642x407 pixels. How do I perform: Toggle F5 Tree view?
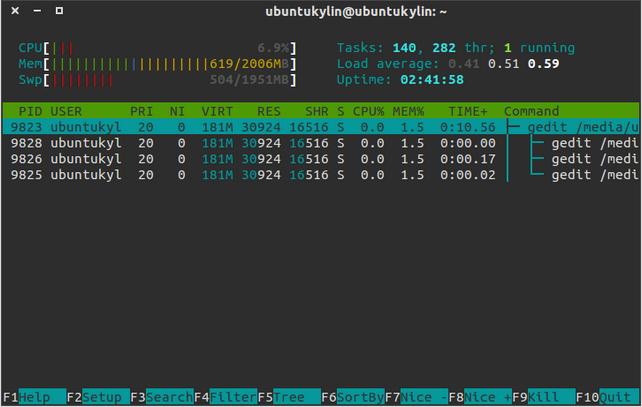coord(289,397)
